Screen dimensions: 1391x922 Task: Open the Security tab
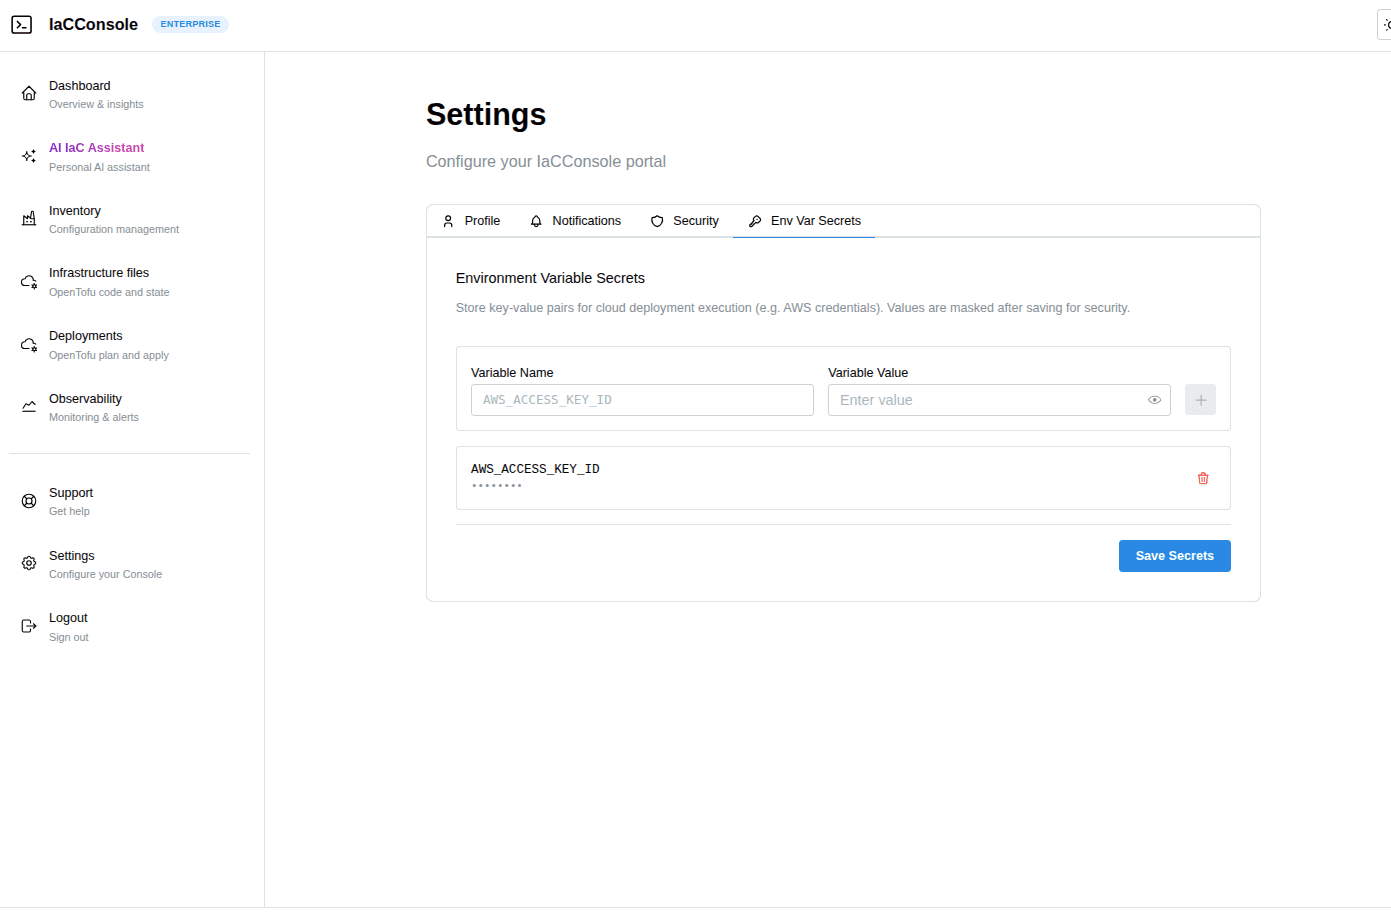(x=685, y=221)
